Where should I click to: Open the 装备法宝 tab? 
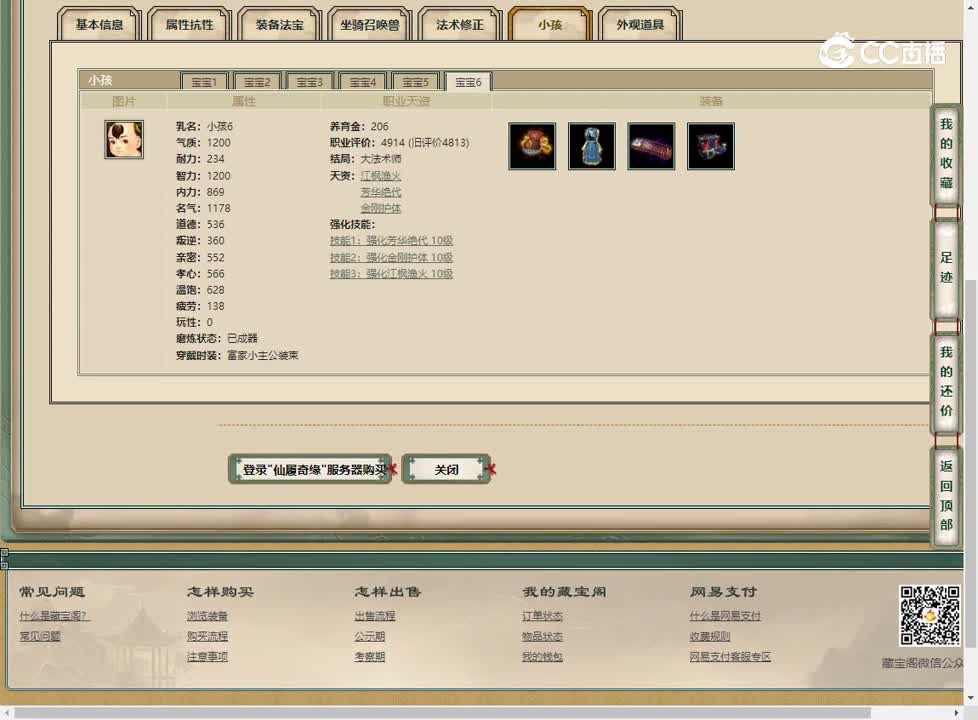coord(279,24)
